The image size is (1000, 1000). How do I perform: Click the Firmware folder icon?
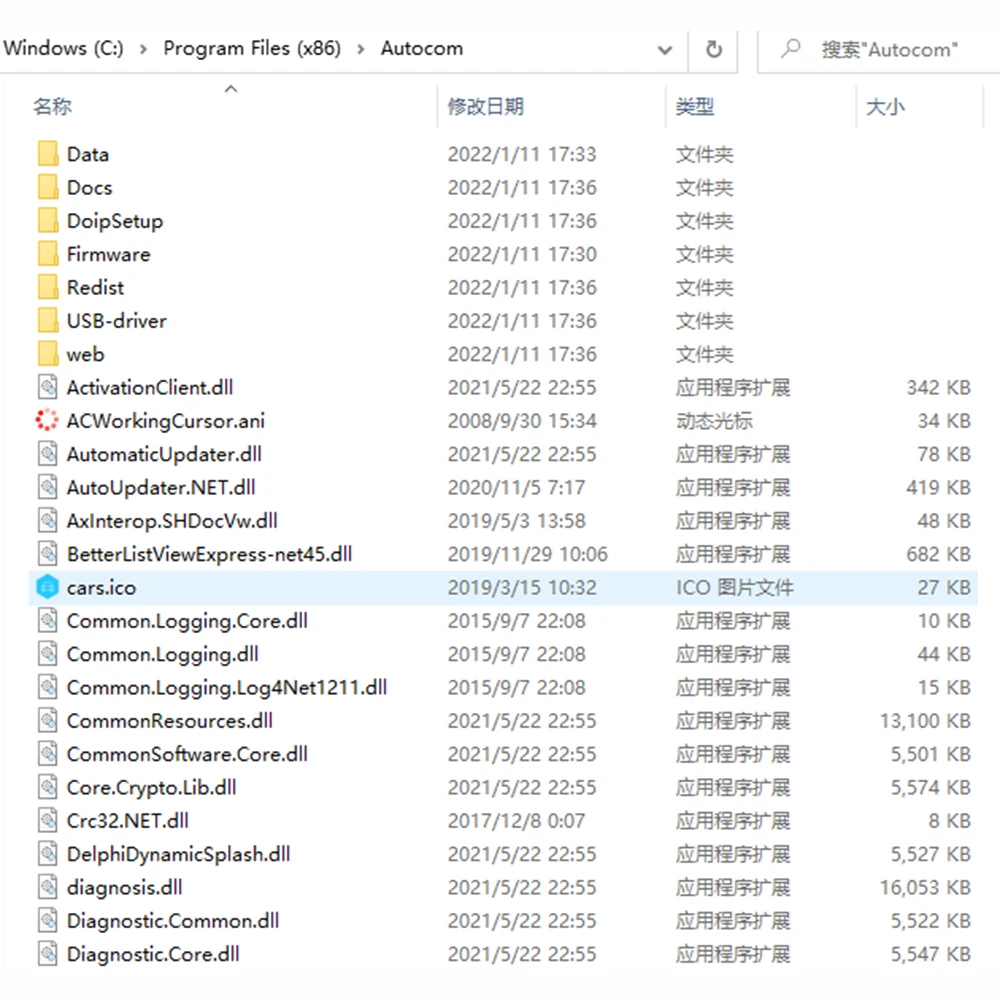point(48,254)
